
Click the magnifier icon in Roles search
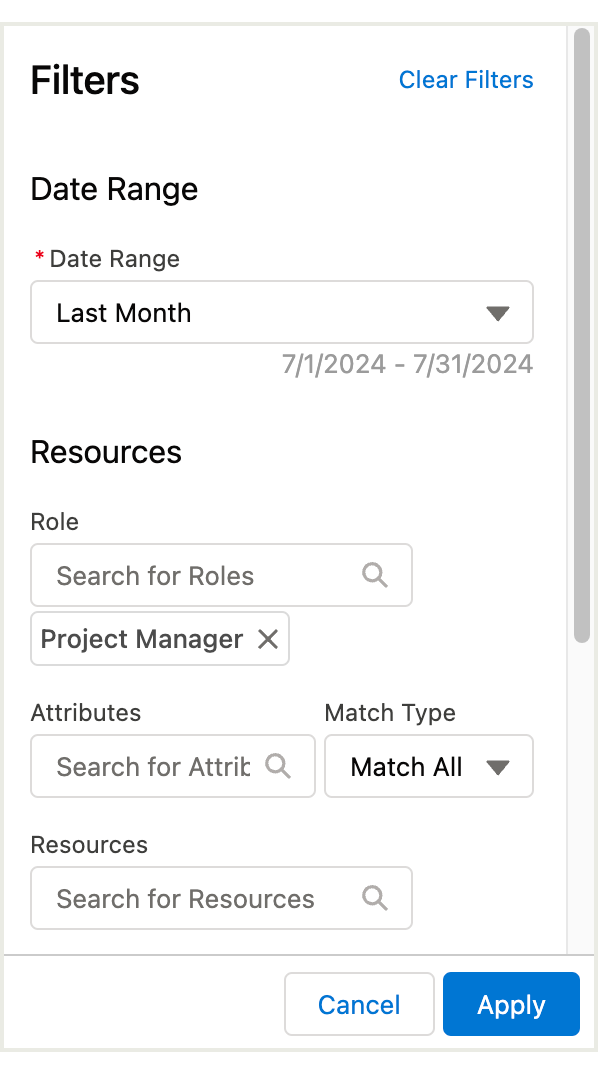click(375, 575)
